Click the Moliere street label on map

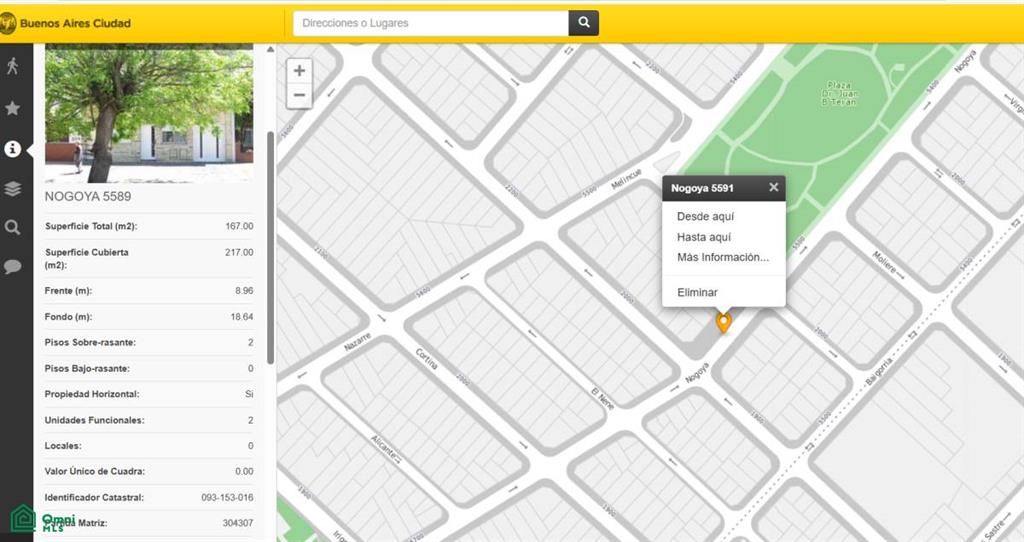886,264
